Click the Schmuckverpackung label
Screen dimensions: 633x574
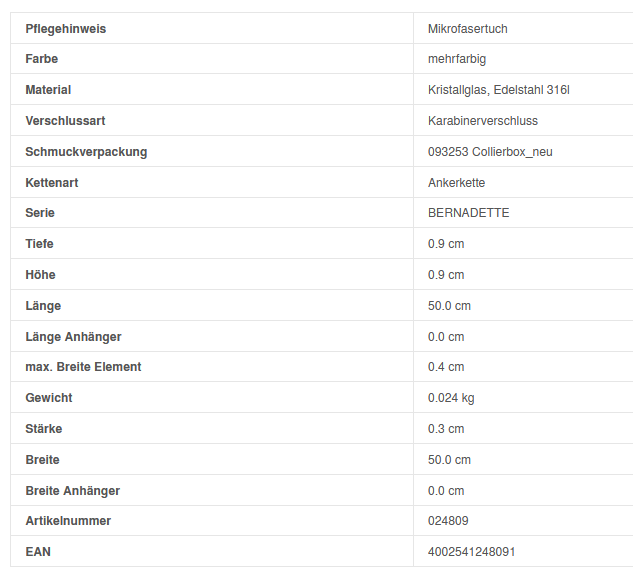point(86,152)
